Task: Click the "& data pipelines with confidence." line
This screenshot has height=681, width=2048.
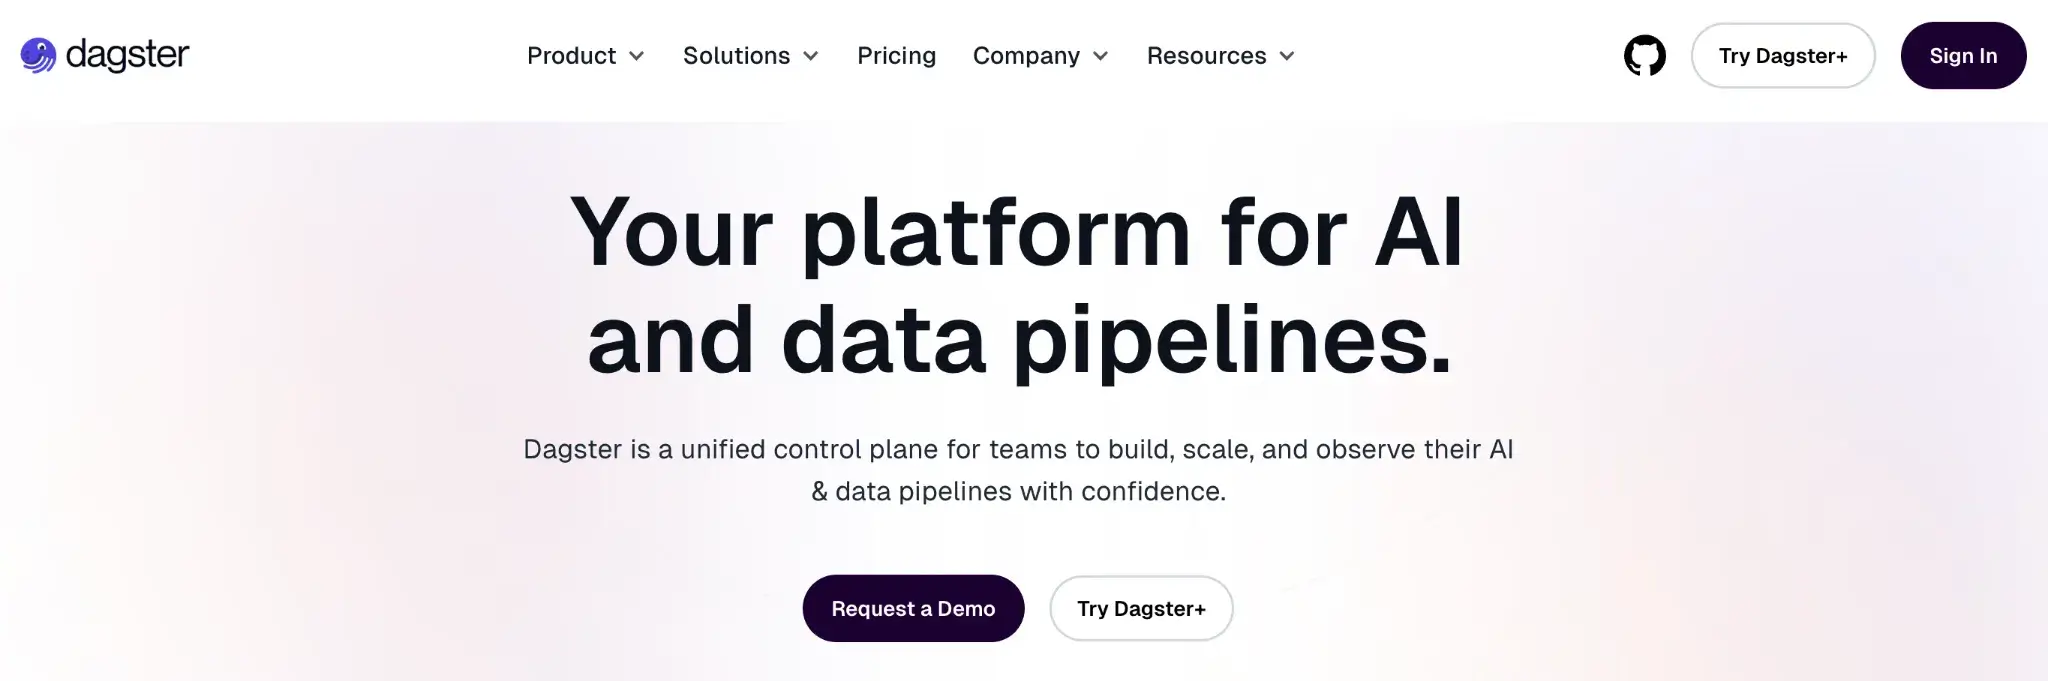Action: point(1018,491)
